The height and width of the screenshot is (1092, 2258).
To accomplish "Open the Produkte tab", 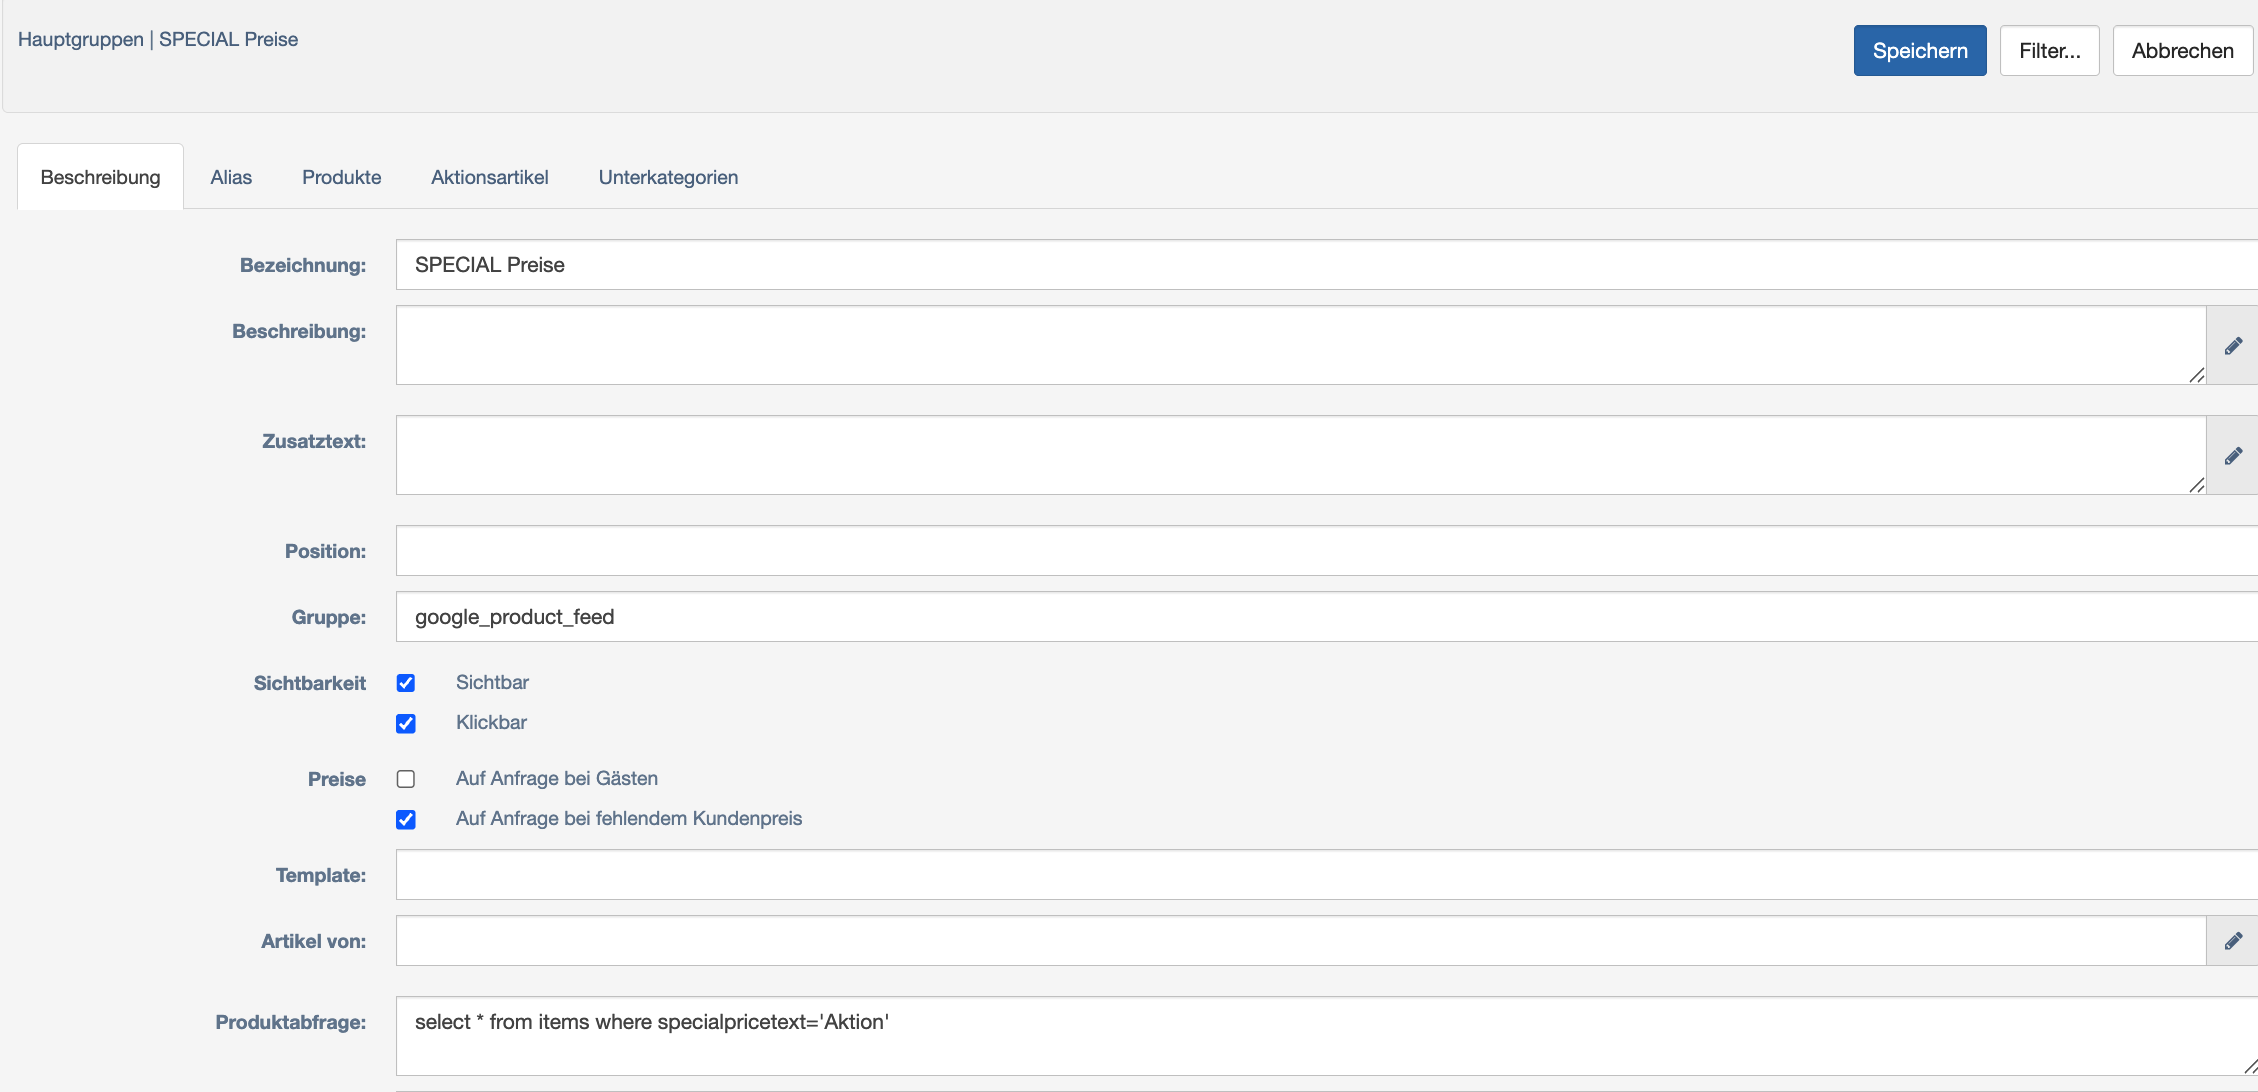I will (x=342, y=177).
